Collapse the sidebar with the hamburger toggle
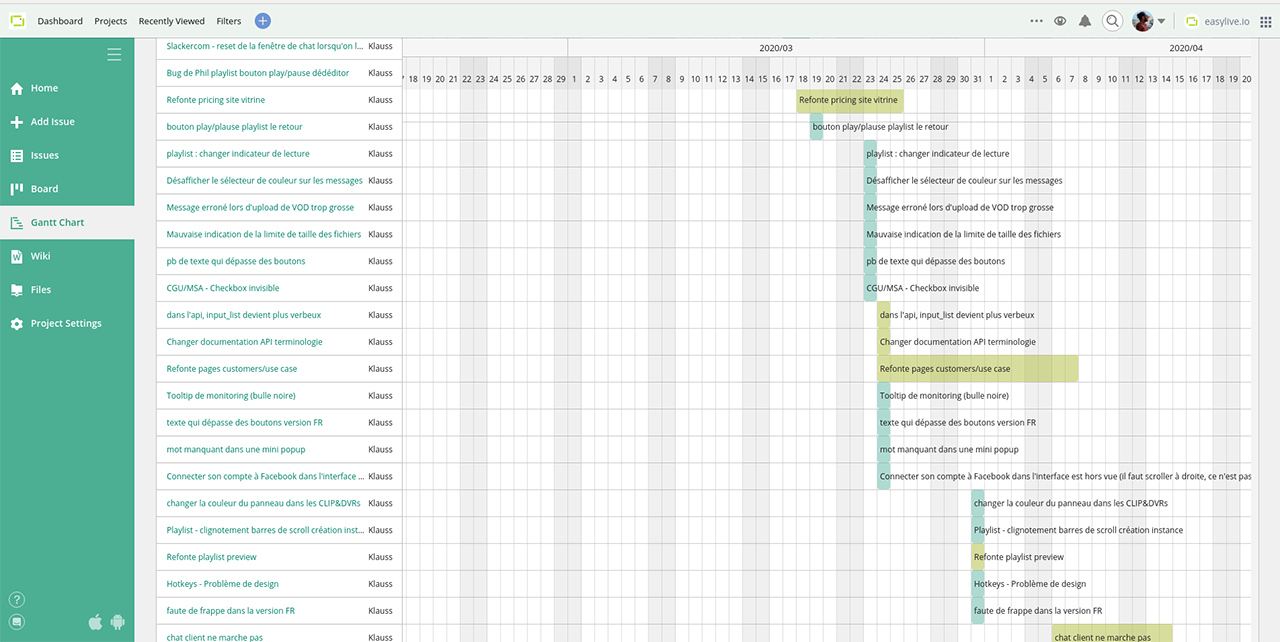This screenshot has width=1280, height=642. [x=114, y=54]
